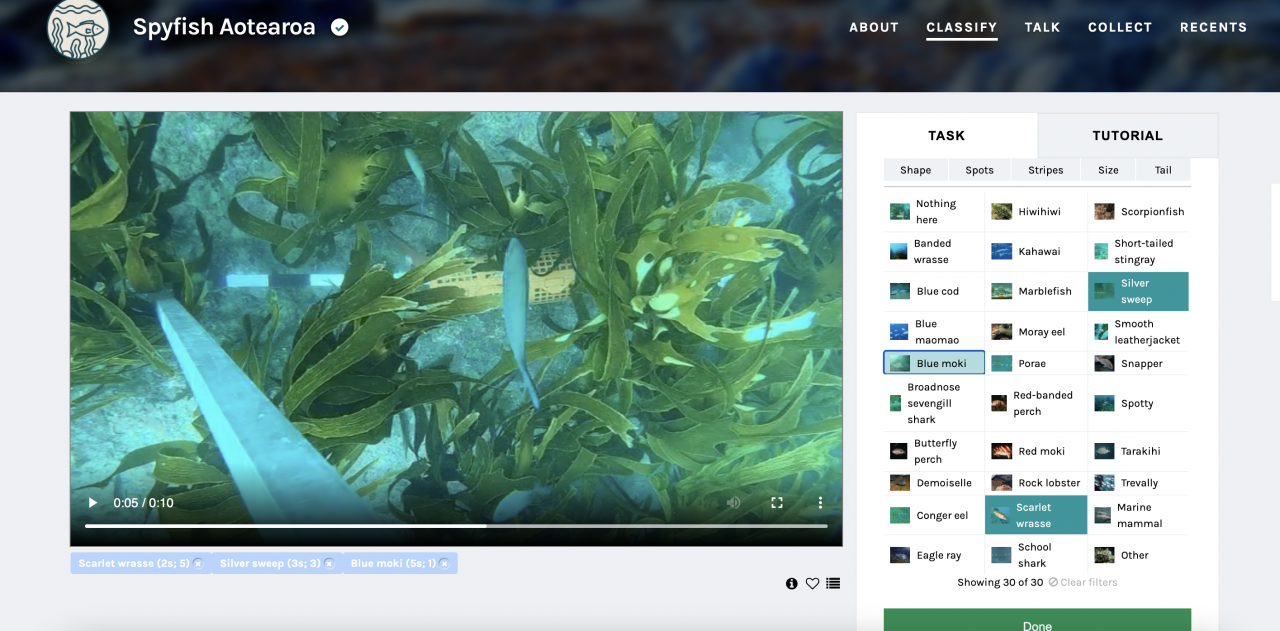The width and height of the screenshot is (1280, 631).
Task: Click the Marine mammal option
Action: pyautogui.click(x=1138, y=515)
